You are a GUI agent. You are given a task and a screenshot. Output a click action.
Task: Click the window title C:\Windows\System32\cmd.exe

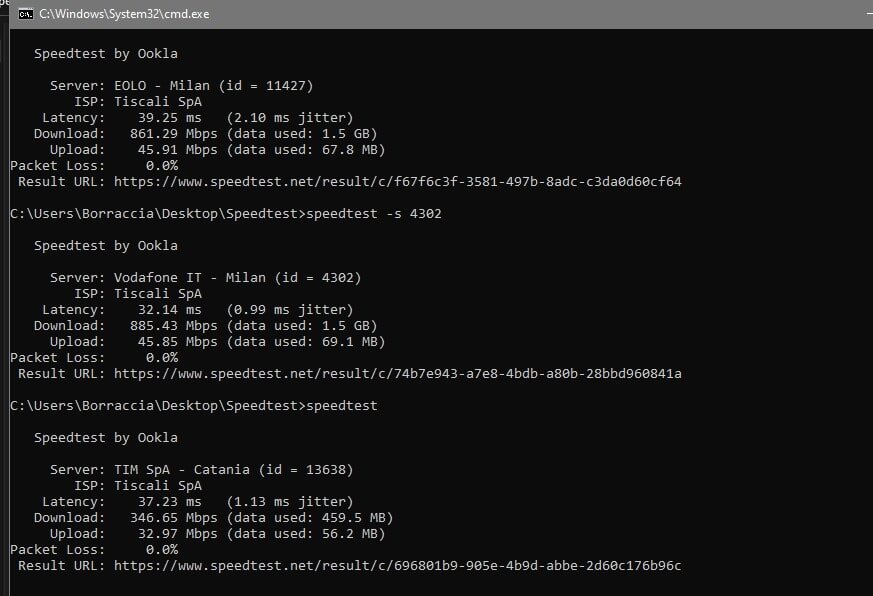(124, 14)
